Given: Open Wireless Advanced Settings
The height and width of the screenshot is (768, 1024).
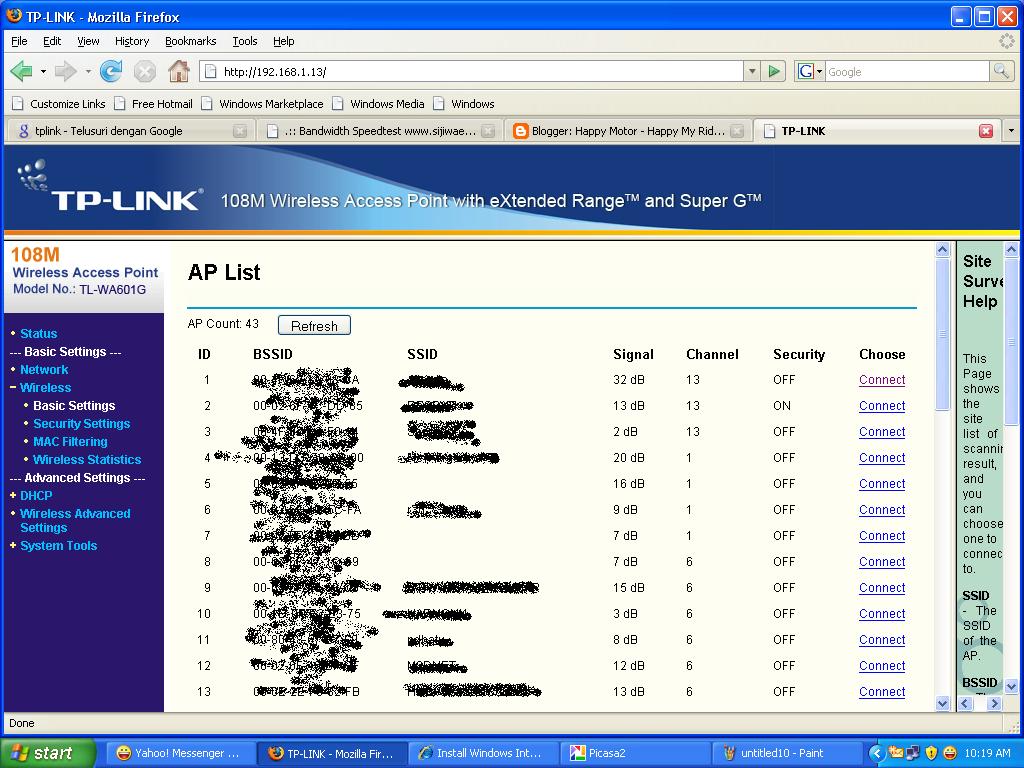Looking at the screenshot, I should [75, 520].
